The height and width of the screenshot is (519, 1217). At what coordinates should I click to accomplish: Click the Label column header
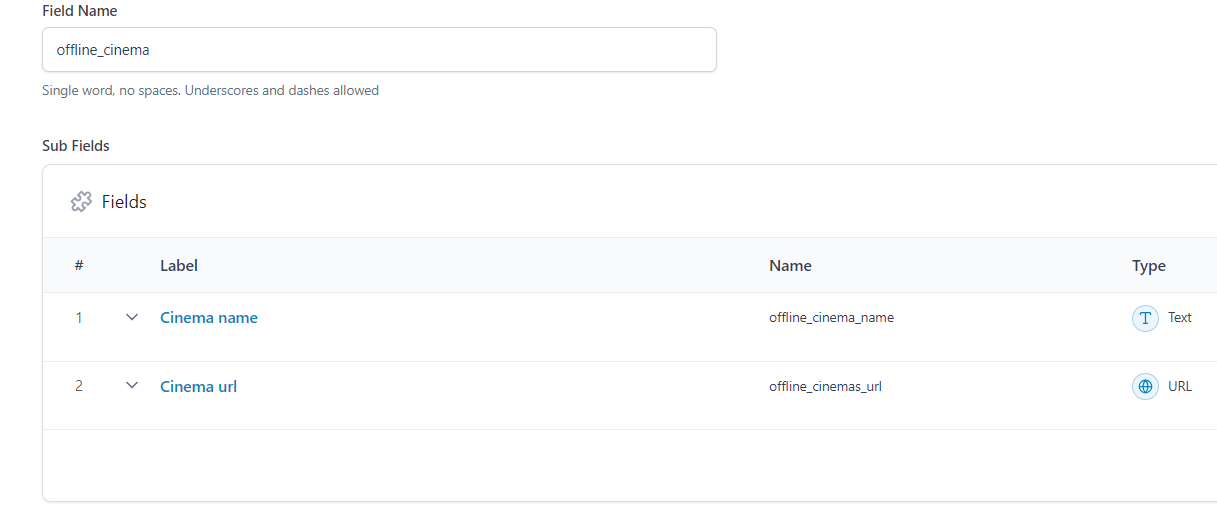point(179,266)
